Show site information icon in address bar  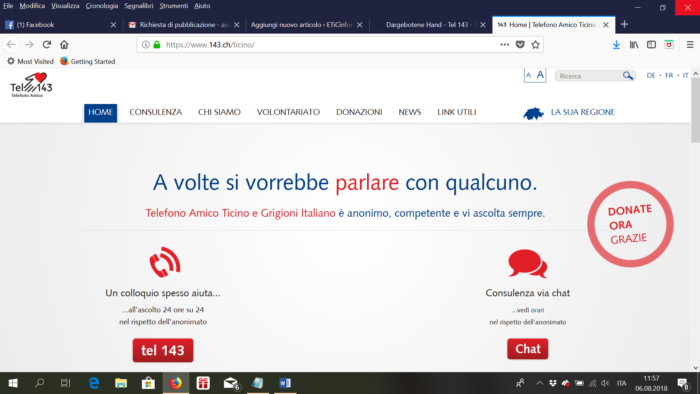pyautogui.click(x=146, y=45)
